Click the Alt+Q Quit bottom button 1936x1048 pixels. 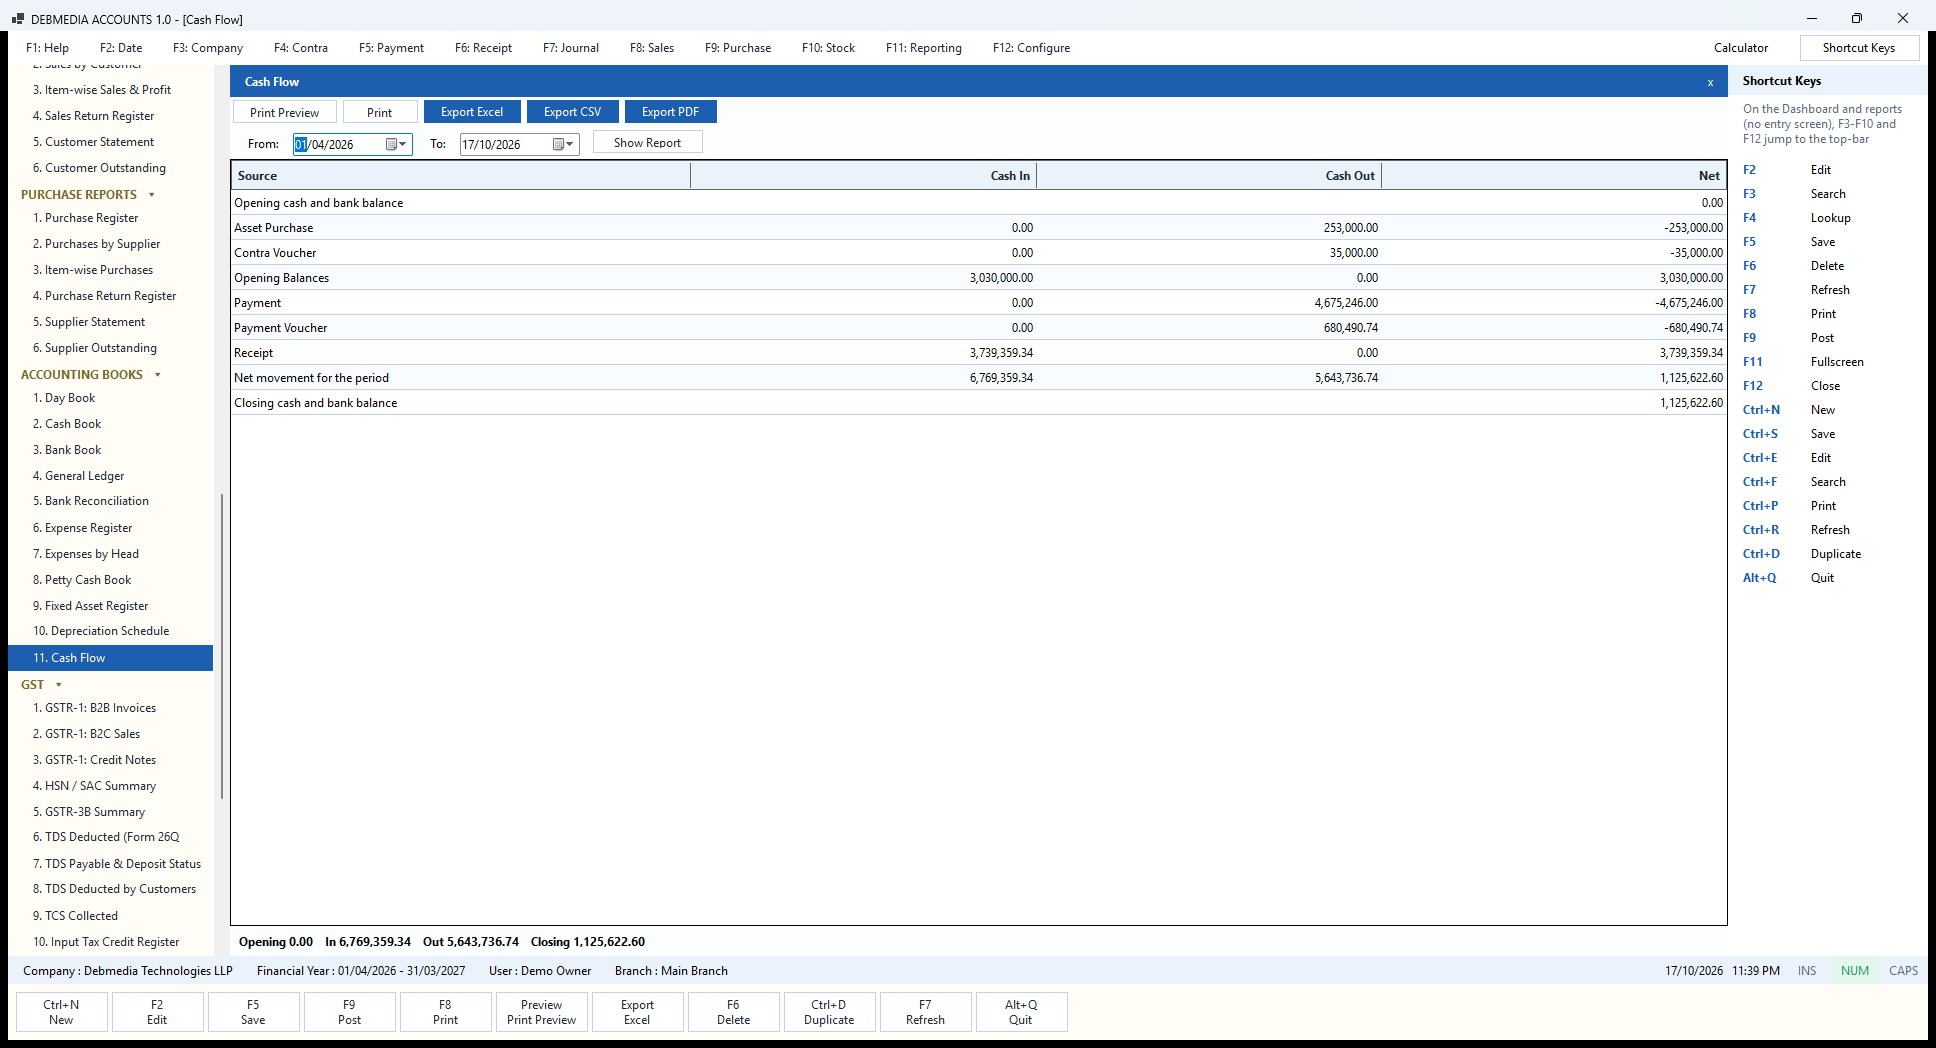1021,1012
